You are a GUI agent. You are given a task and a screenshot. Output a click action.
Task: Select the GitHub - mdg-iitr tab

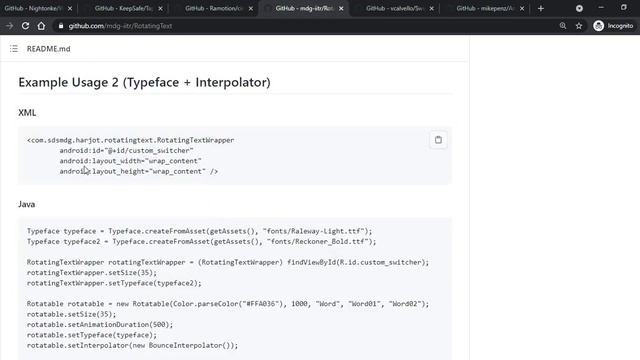pyautogui.click(x=304, y=8)
